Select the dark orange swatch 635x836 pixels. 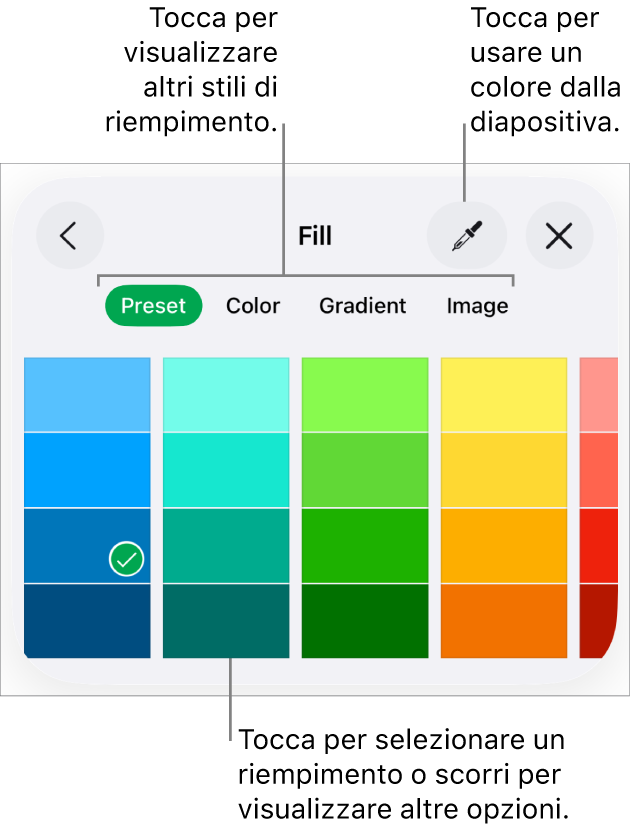(504, 621)
